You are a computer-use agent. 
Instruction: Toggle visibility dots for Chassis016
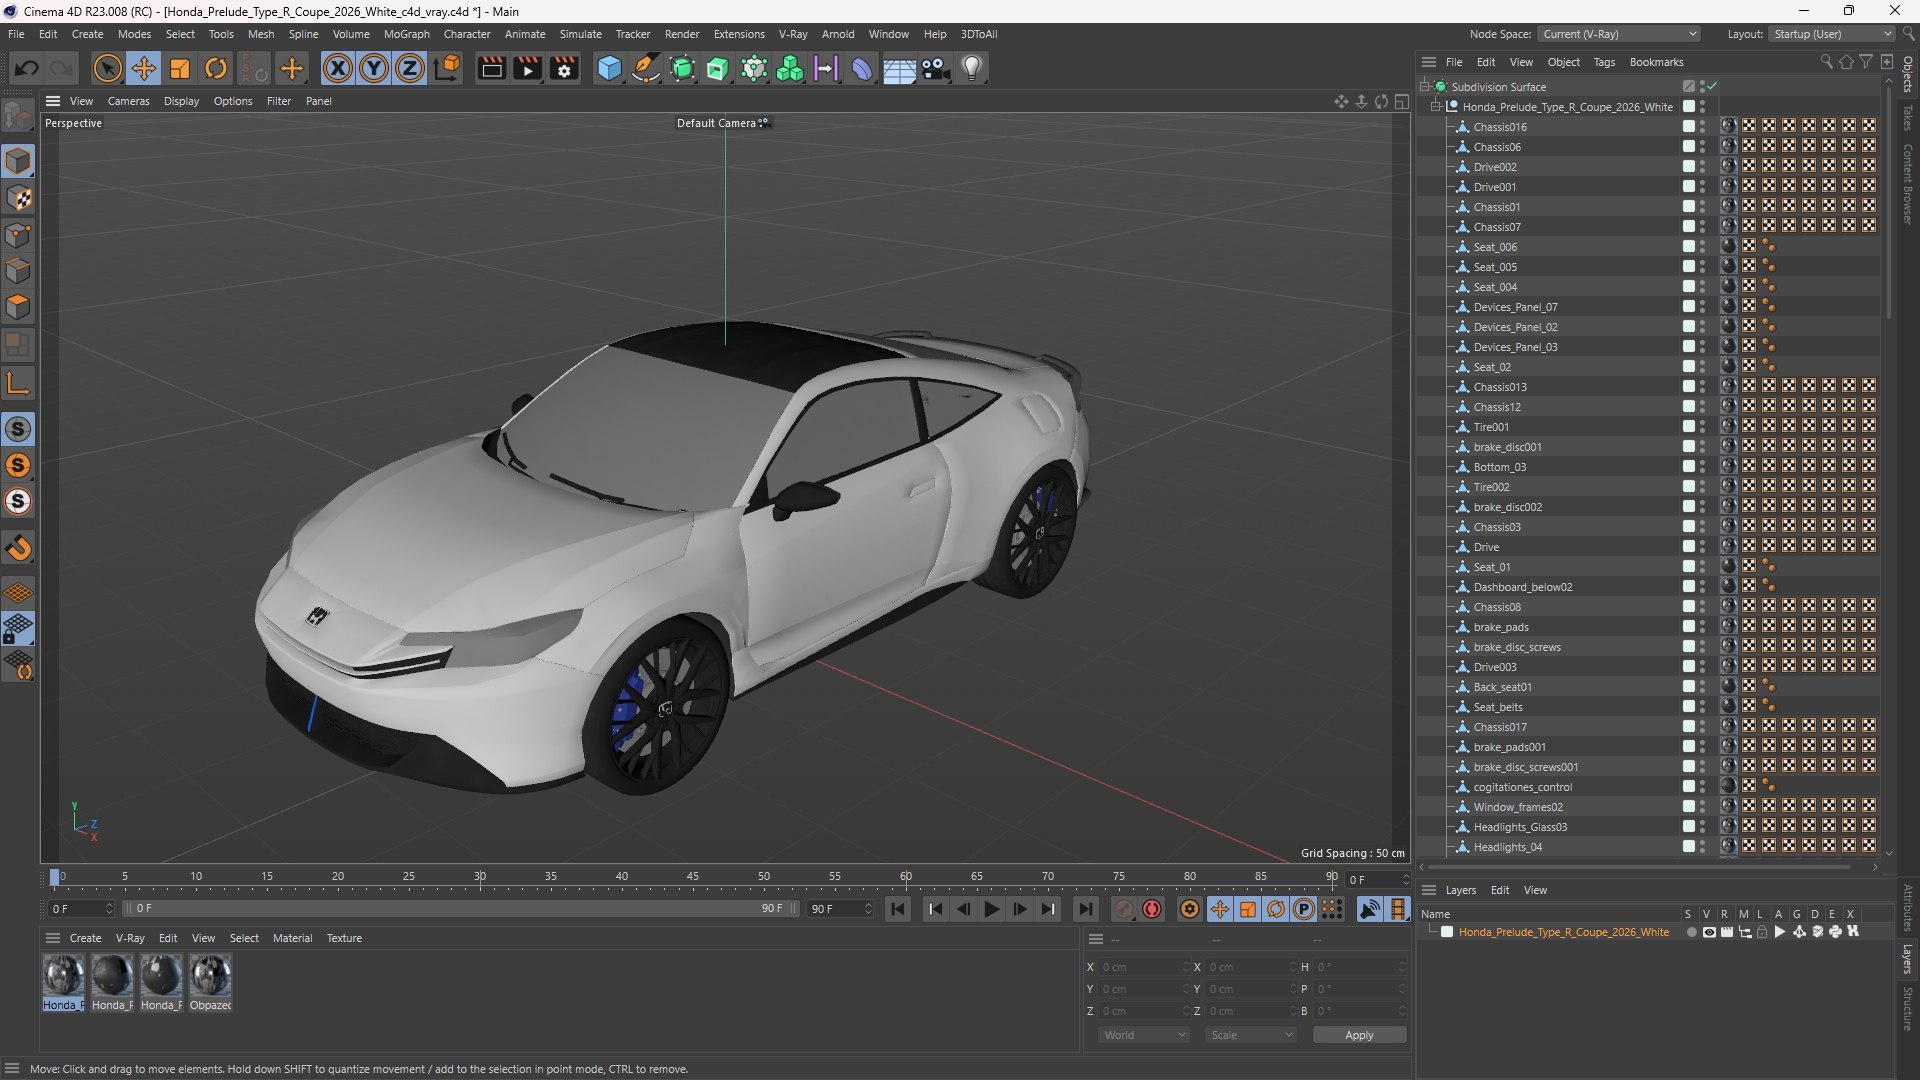(1702, 127)
